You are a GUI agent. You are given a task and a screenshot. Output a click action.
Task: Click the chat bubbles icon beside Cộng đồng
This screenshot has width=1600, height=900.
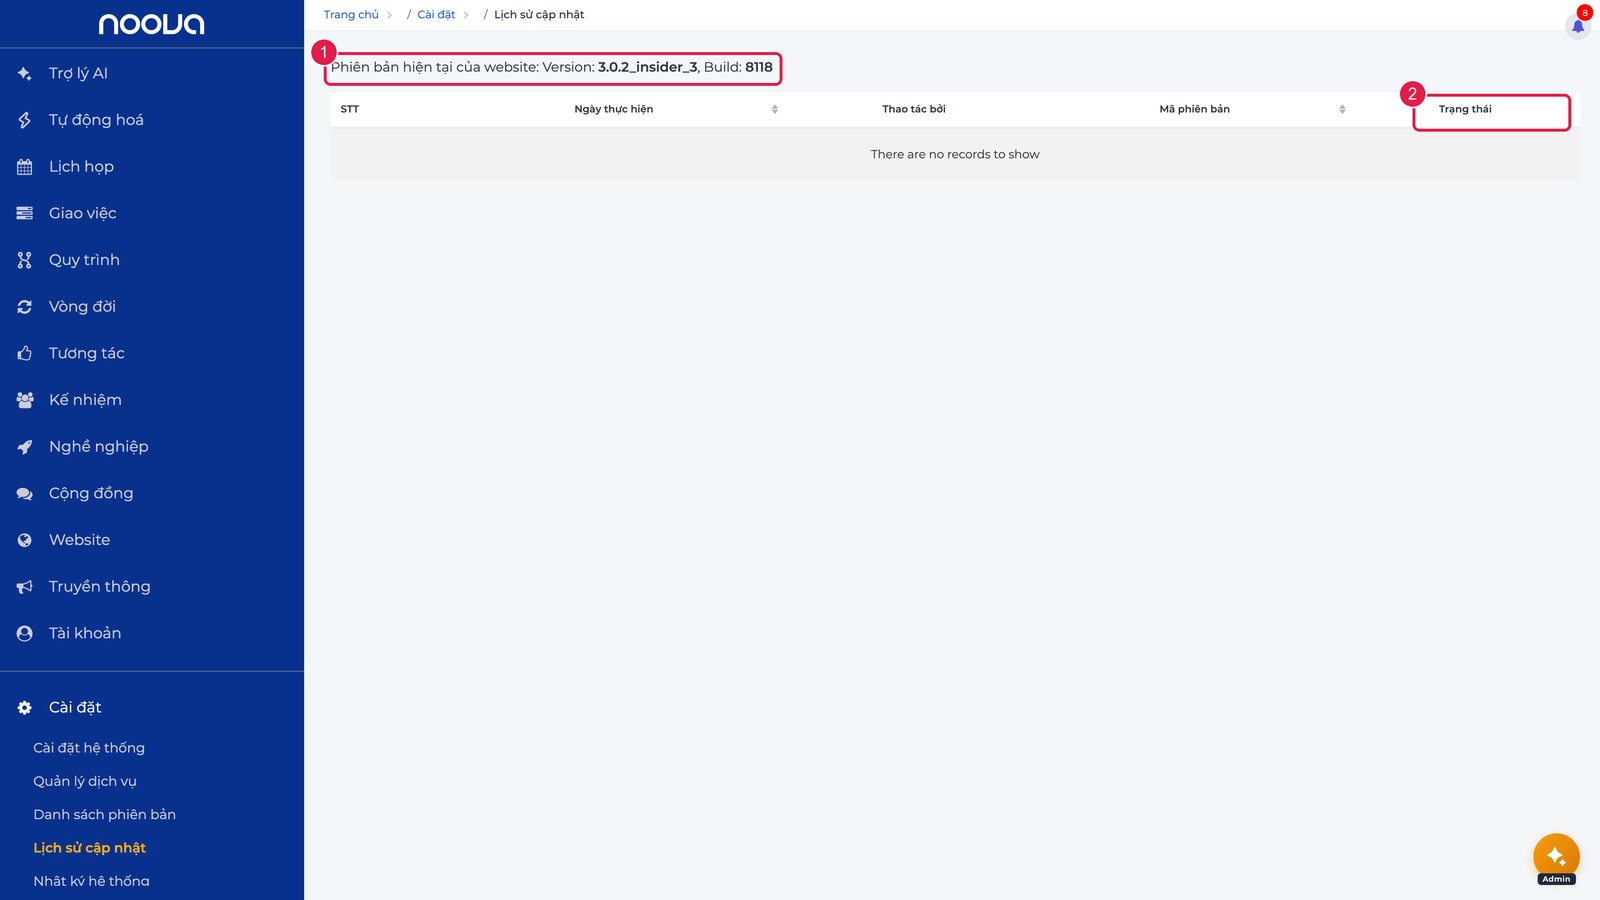click(25, 493)
